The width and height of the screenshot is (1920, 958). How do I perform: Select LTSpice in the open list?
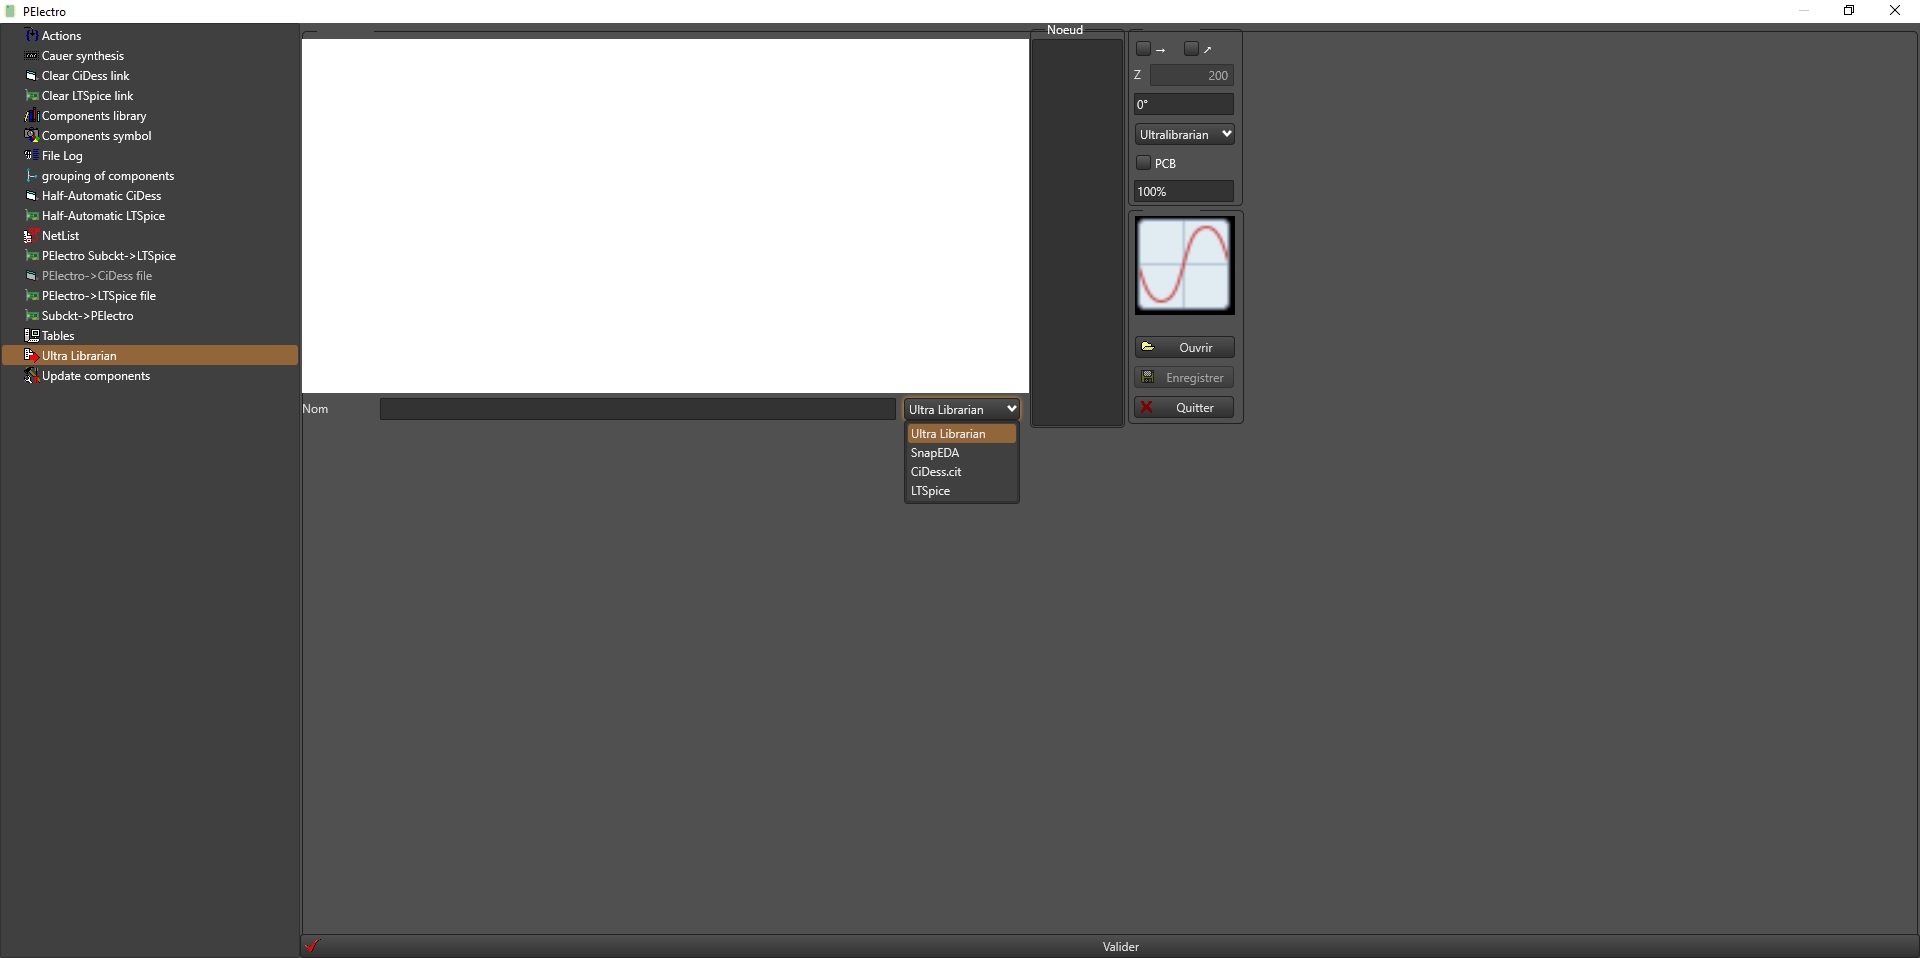(x=931, y=491)
